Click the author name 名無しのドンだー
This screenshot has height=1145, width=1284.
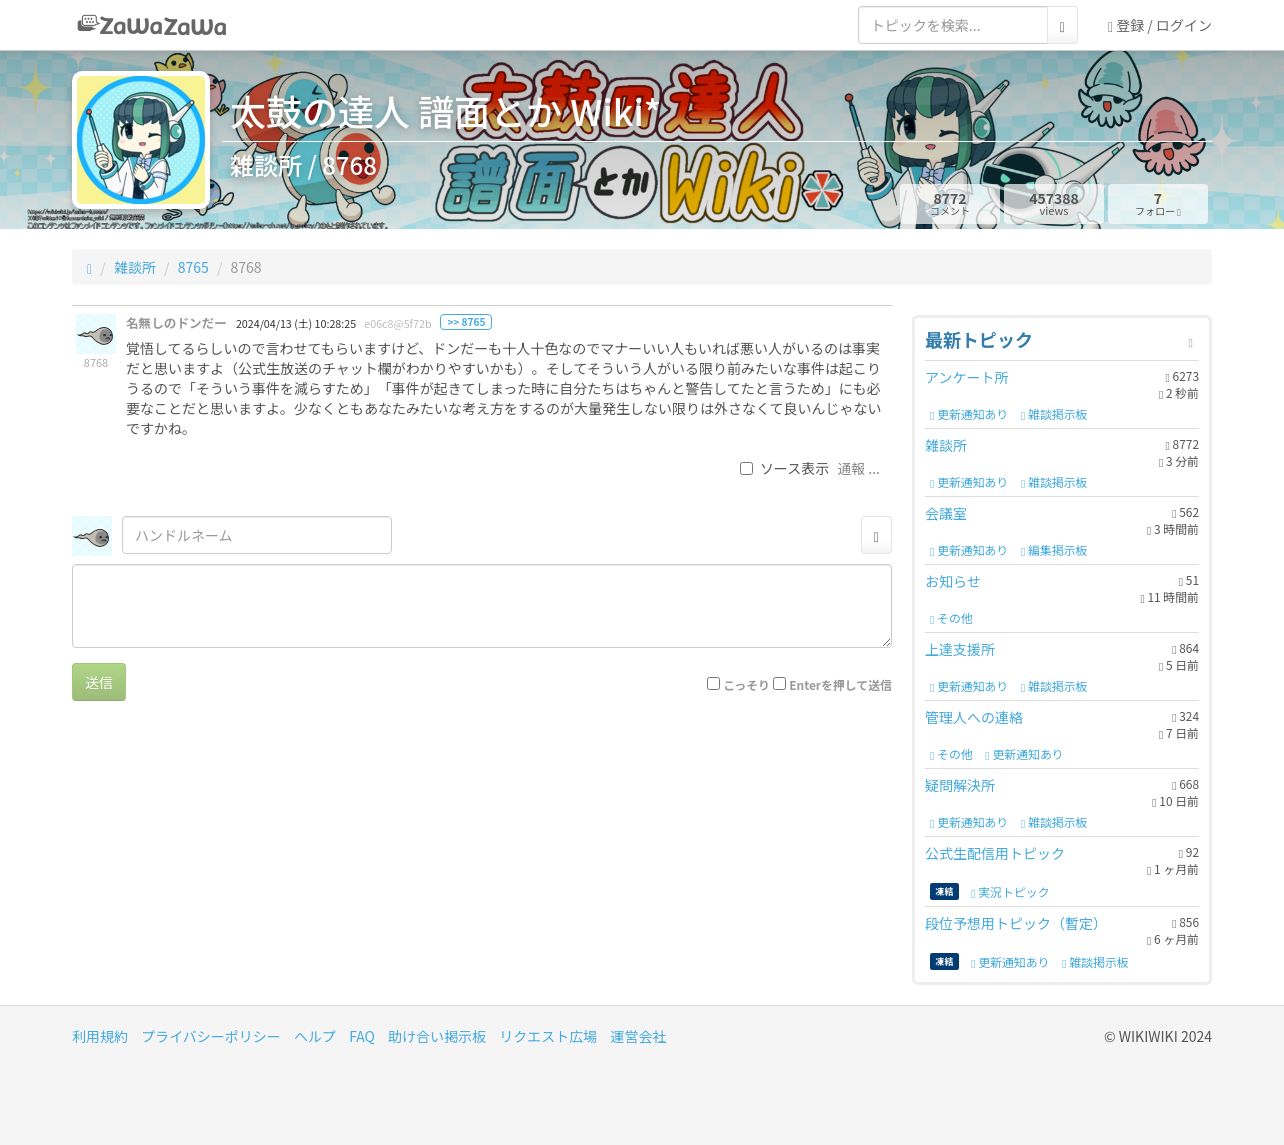pos(176,323)
